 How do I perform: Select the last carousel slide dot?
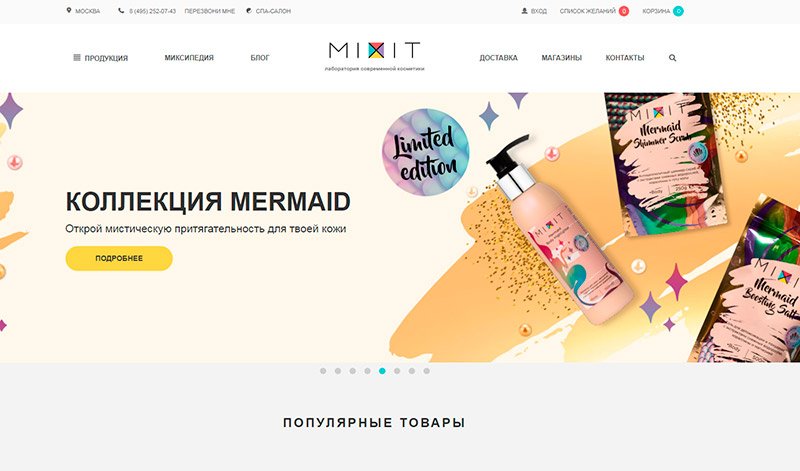(x=427, y=371)
